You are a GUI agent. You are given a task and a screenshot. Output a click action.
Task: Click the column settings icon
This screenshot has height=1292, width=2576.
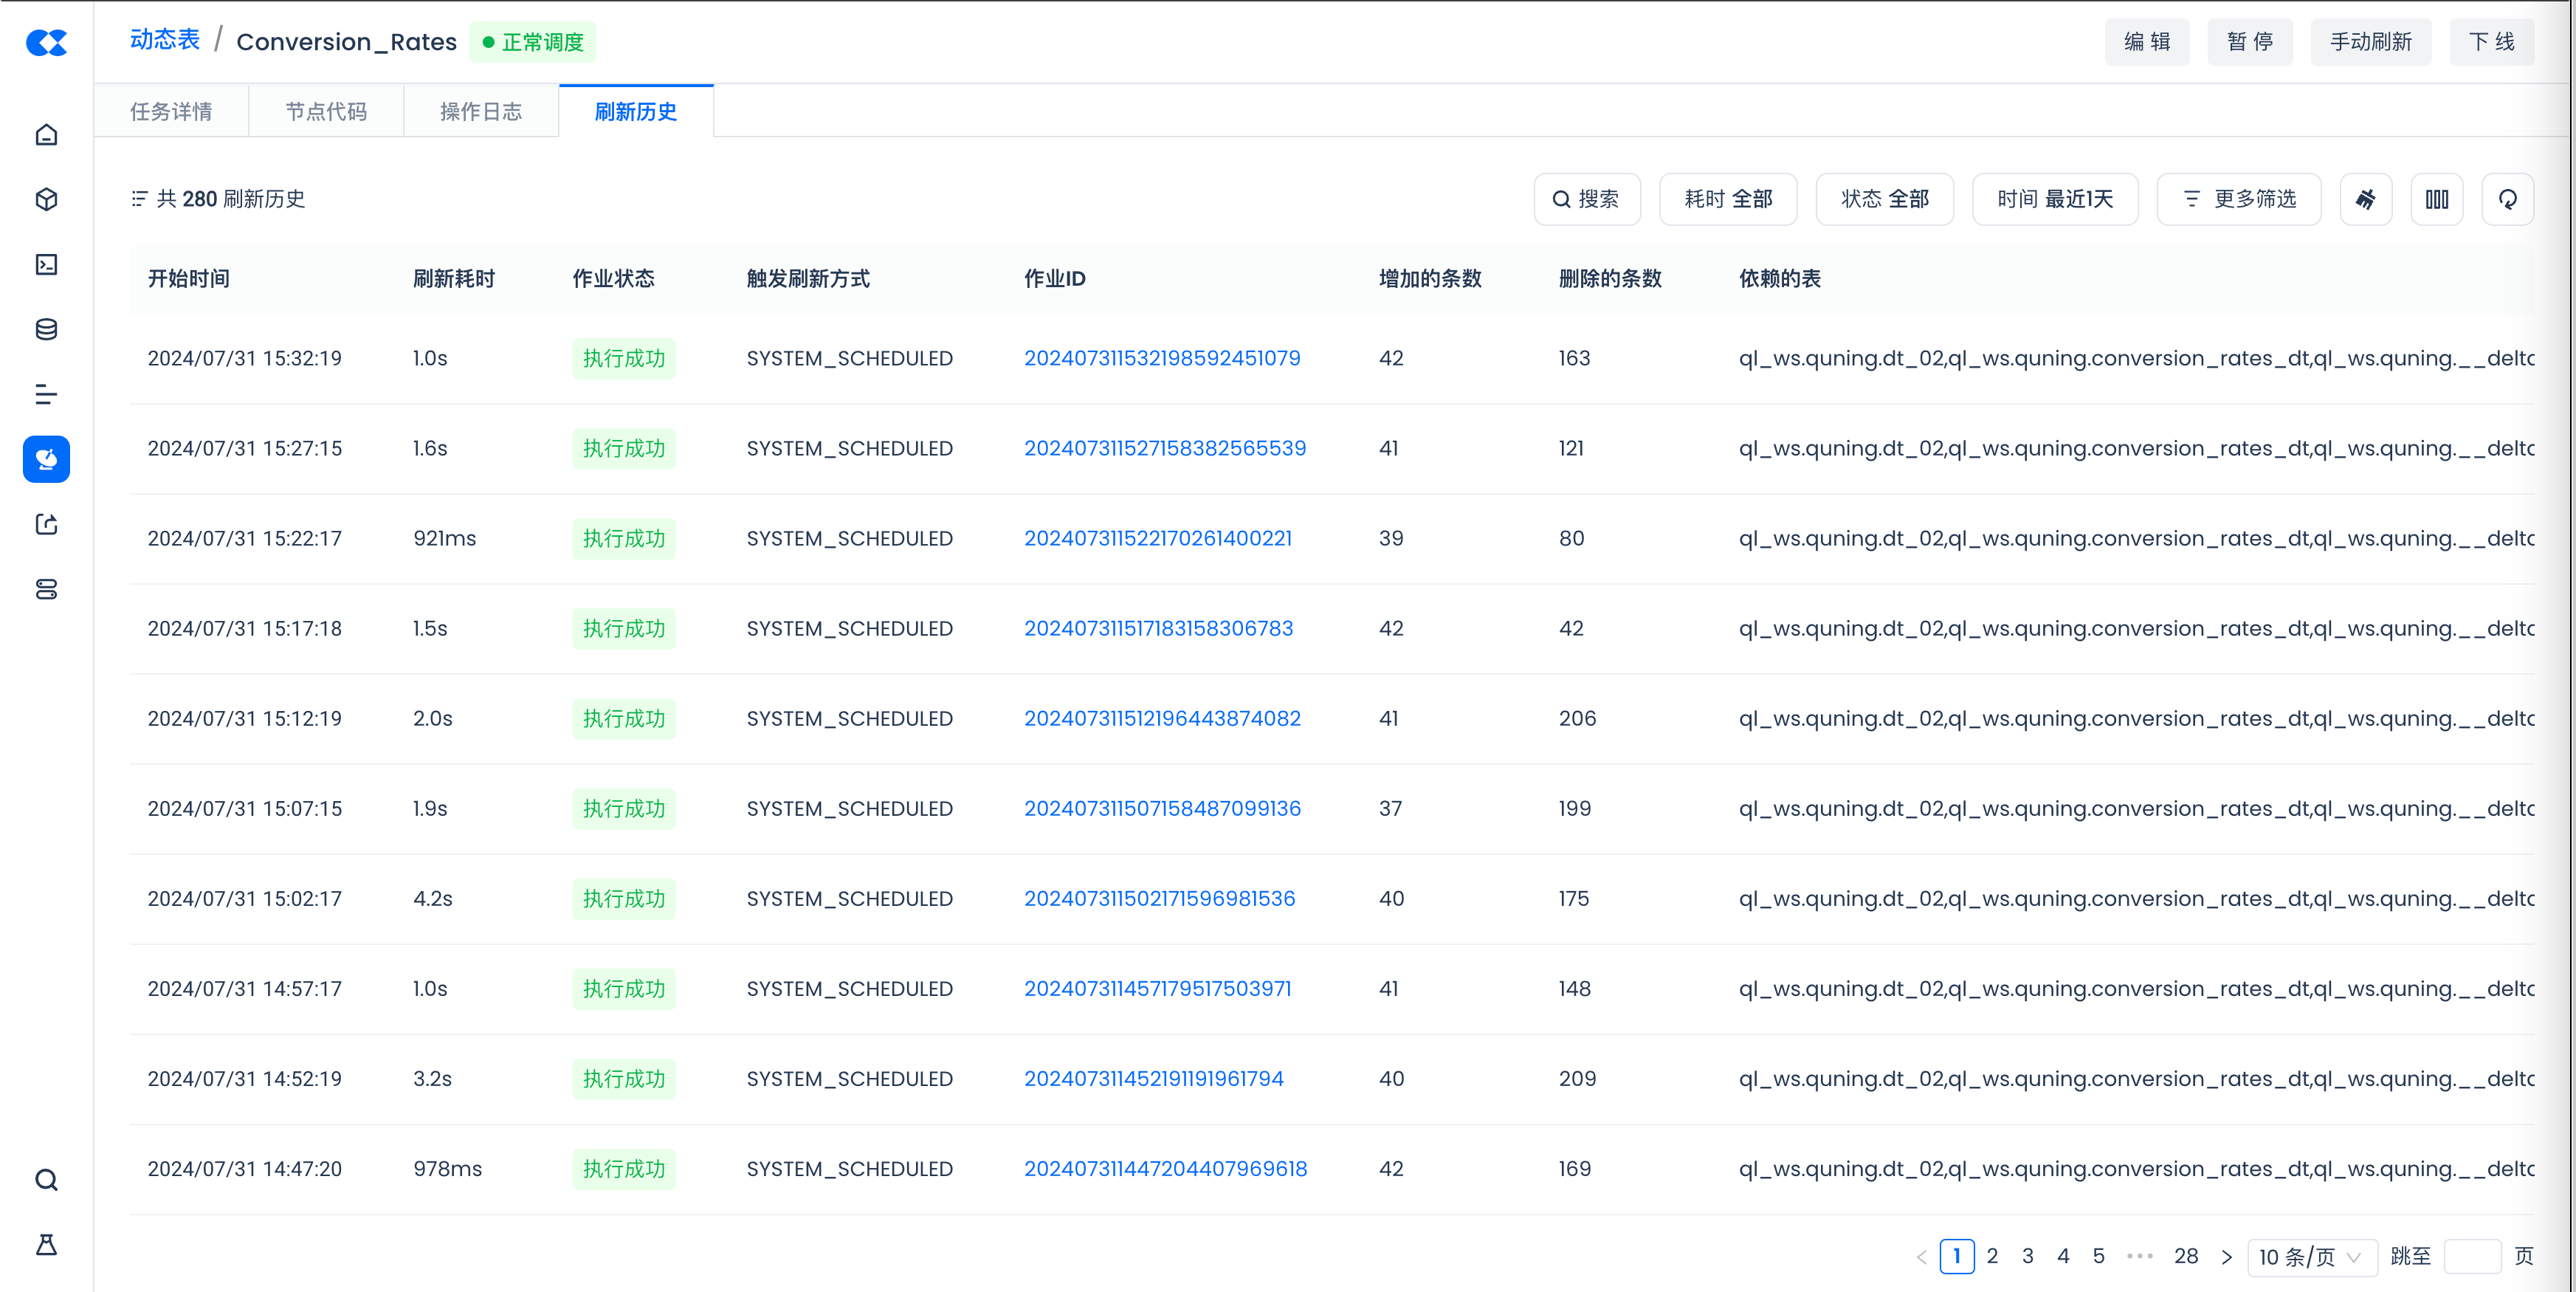2436,199
